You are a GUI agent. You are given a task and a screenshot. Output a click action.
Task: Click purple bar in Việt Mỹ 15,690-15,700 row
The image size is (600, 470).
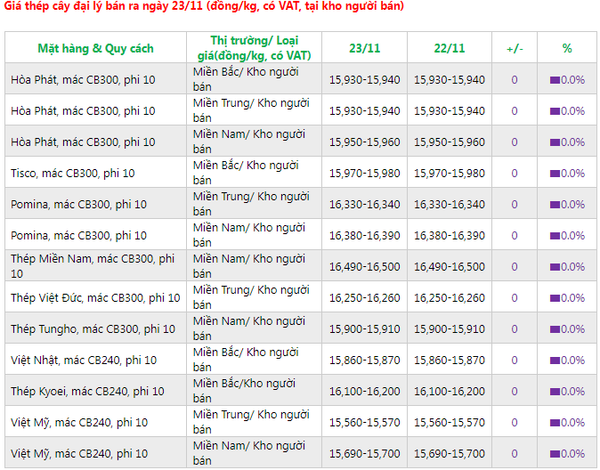pyautogui.click(x=555, y=454)
